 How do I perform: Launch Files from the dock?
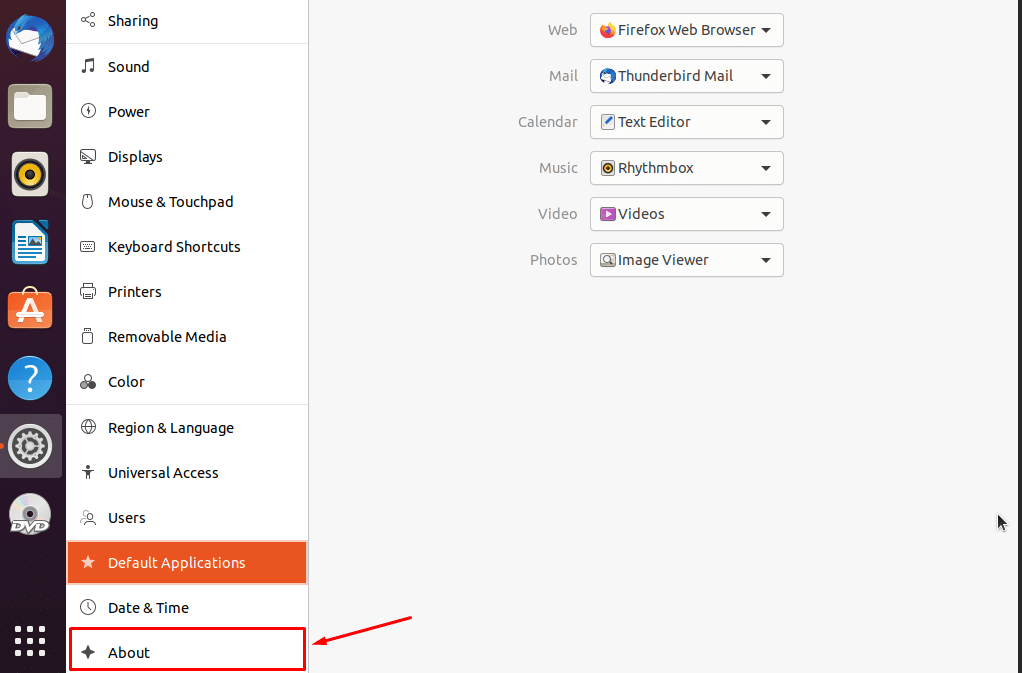click(30, 106)
